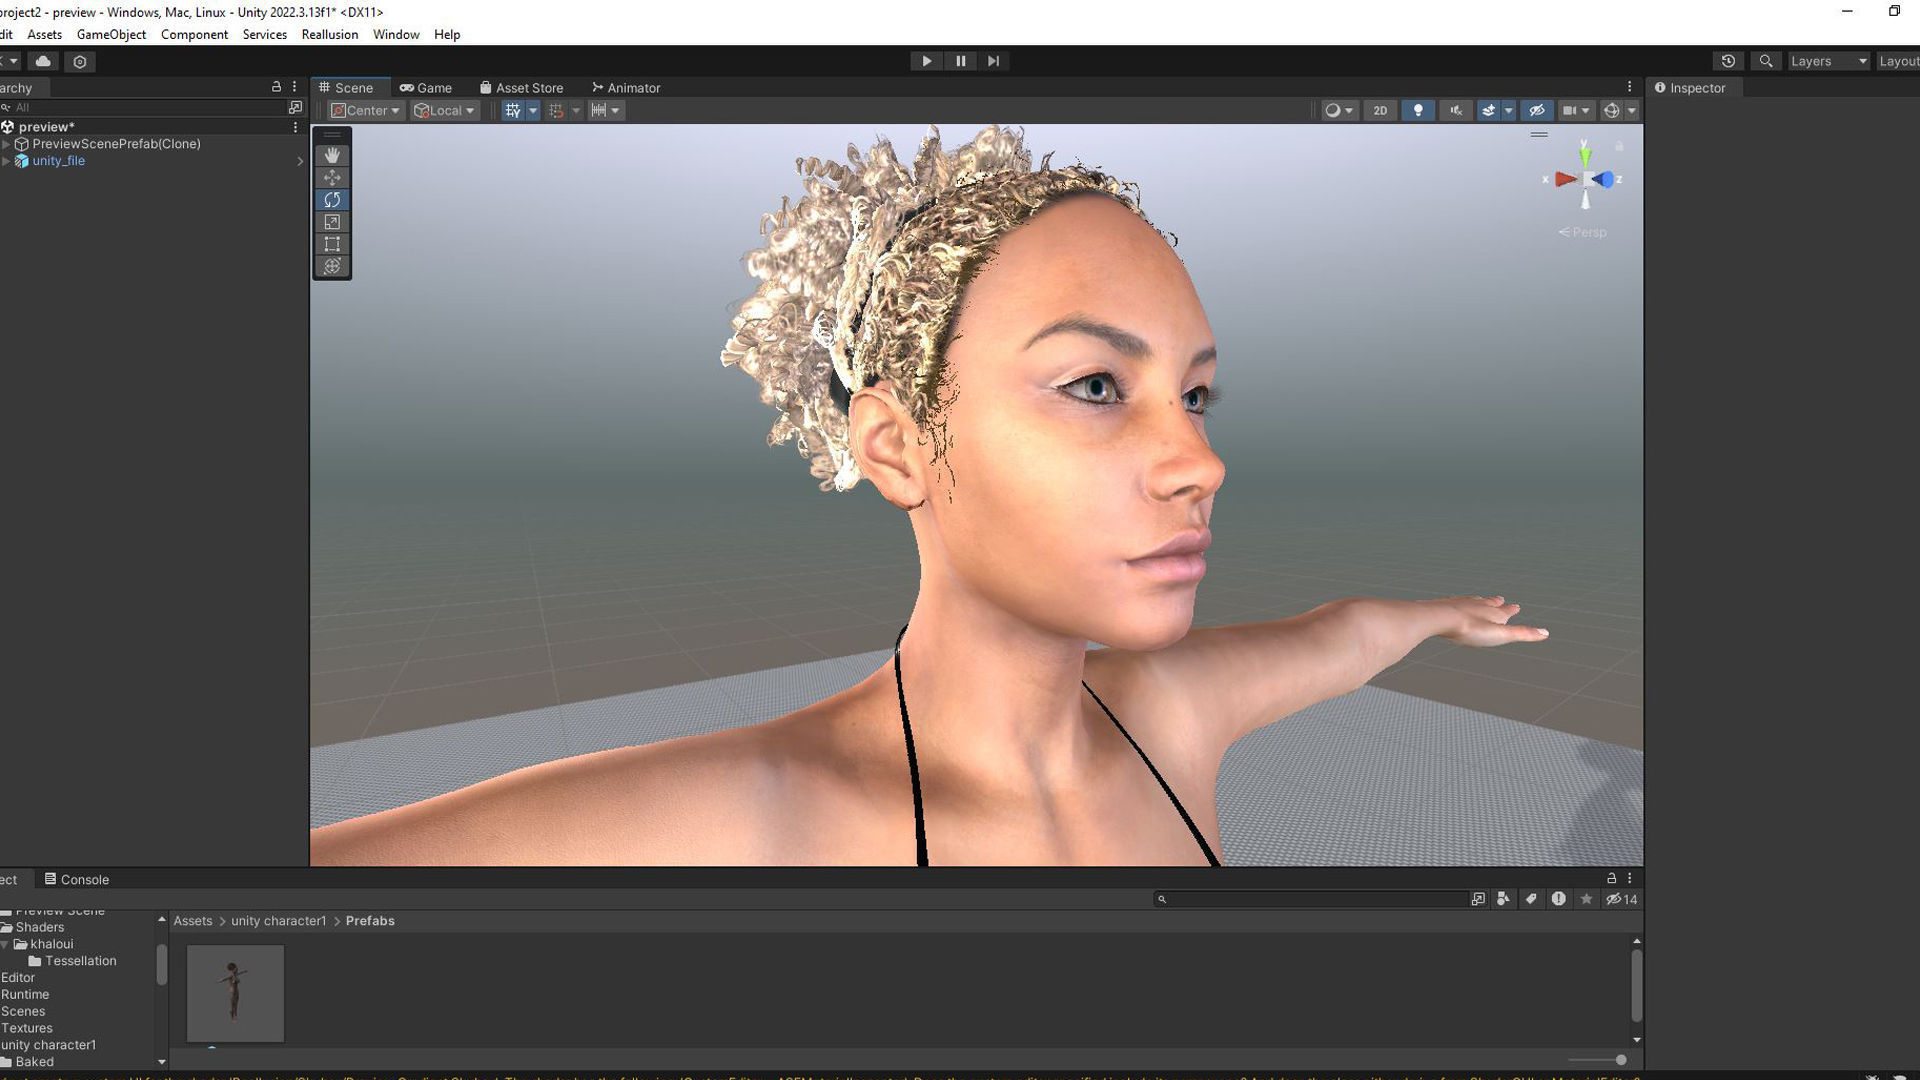
Task: Toggle 2D view mode
Action: 1380,111
